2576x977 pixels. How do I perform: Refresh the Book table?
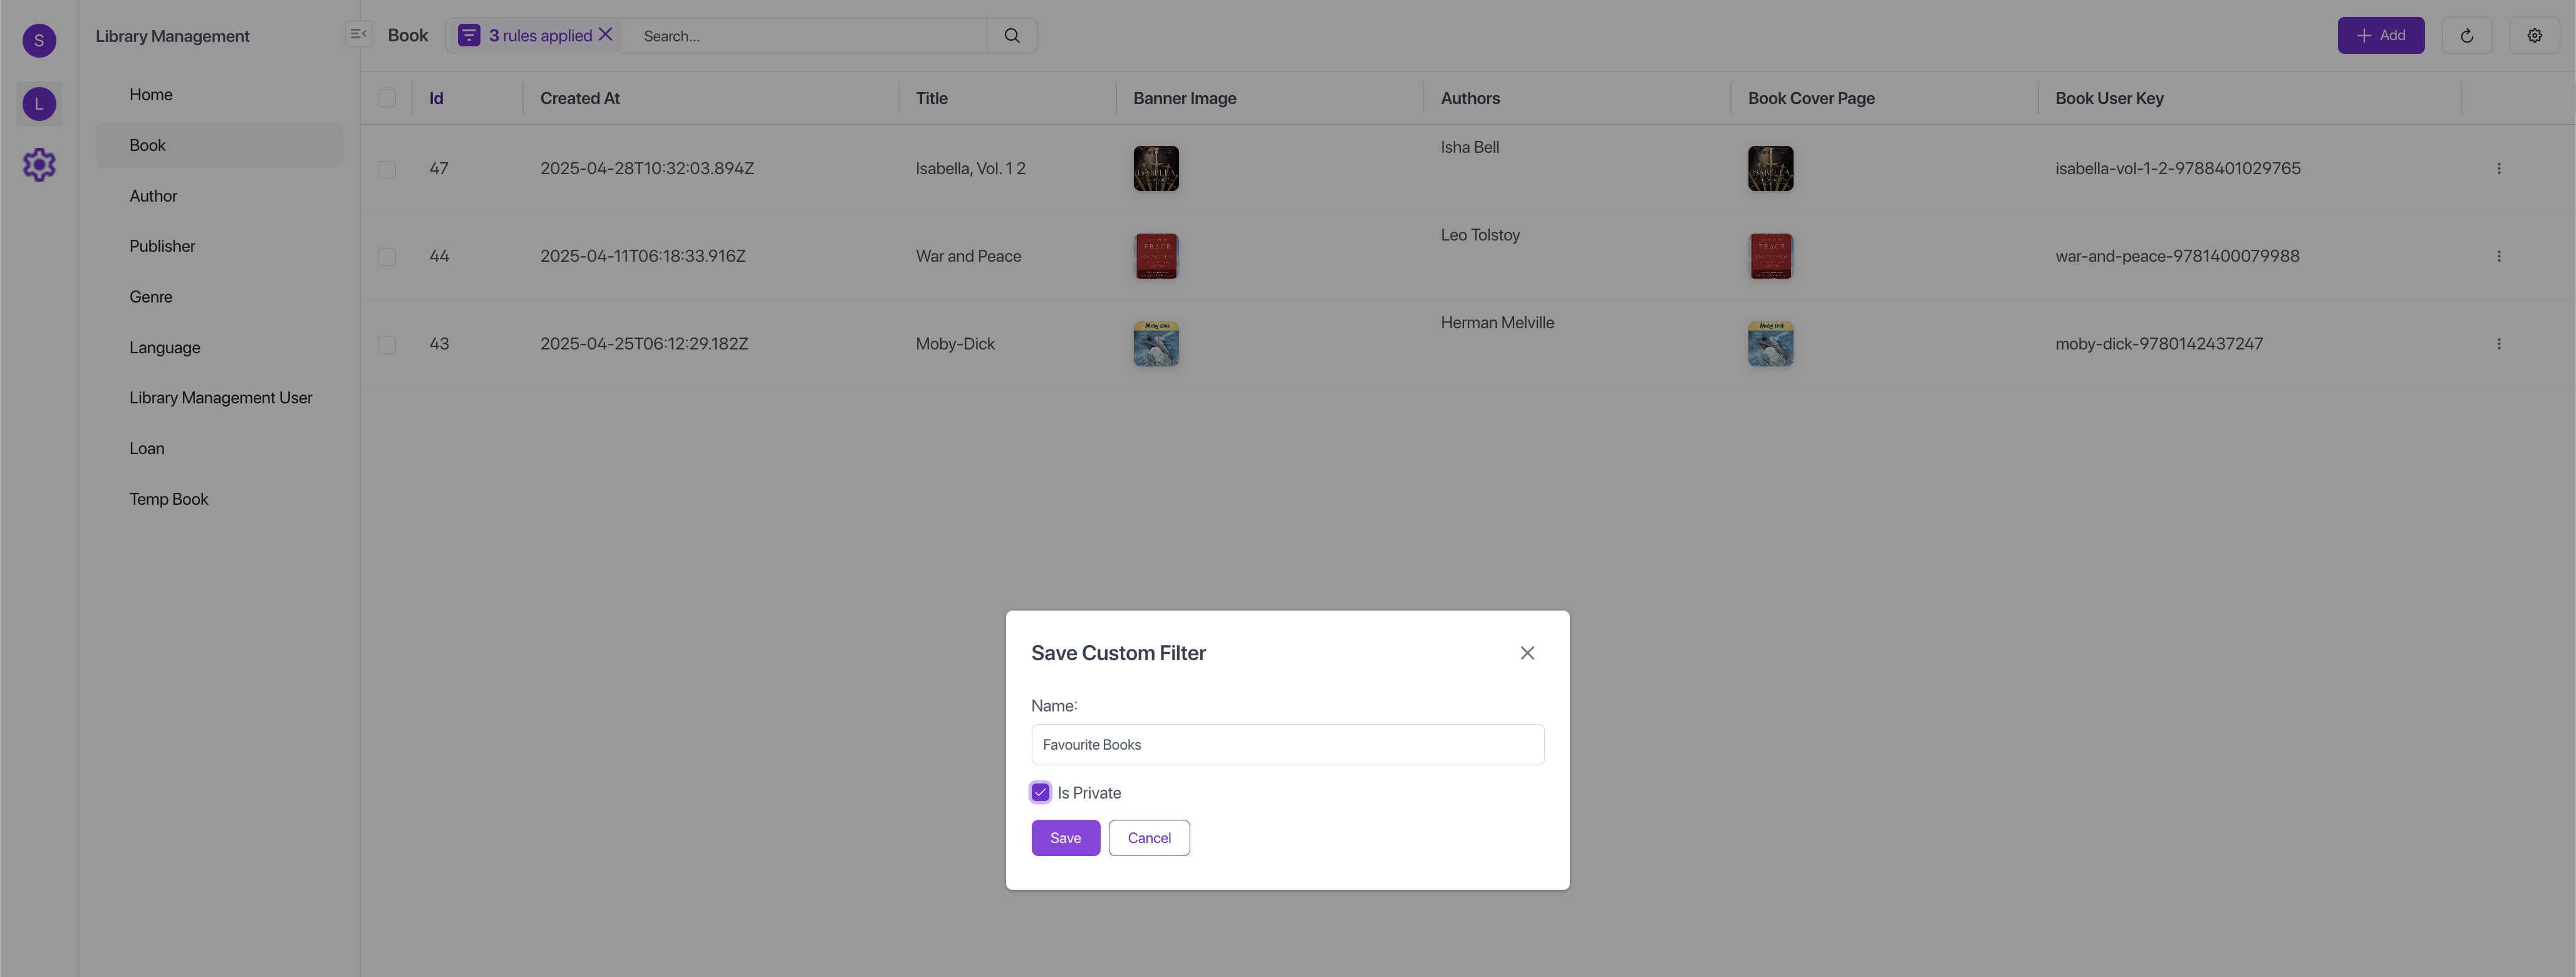pos(2467,35)
